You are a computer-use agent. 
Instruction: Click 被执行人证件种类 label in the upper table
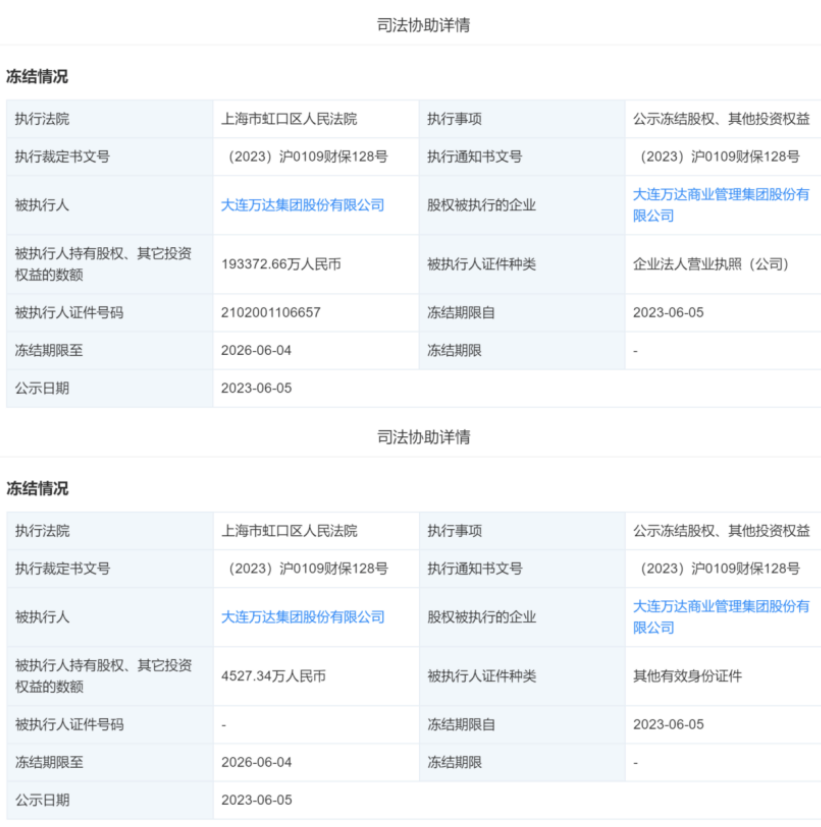coord(481,264)
